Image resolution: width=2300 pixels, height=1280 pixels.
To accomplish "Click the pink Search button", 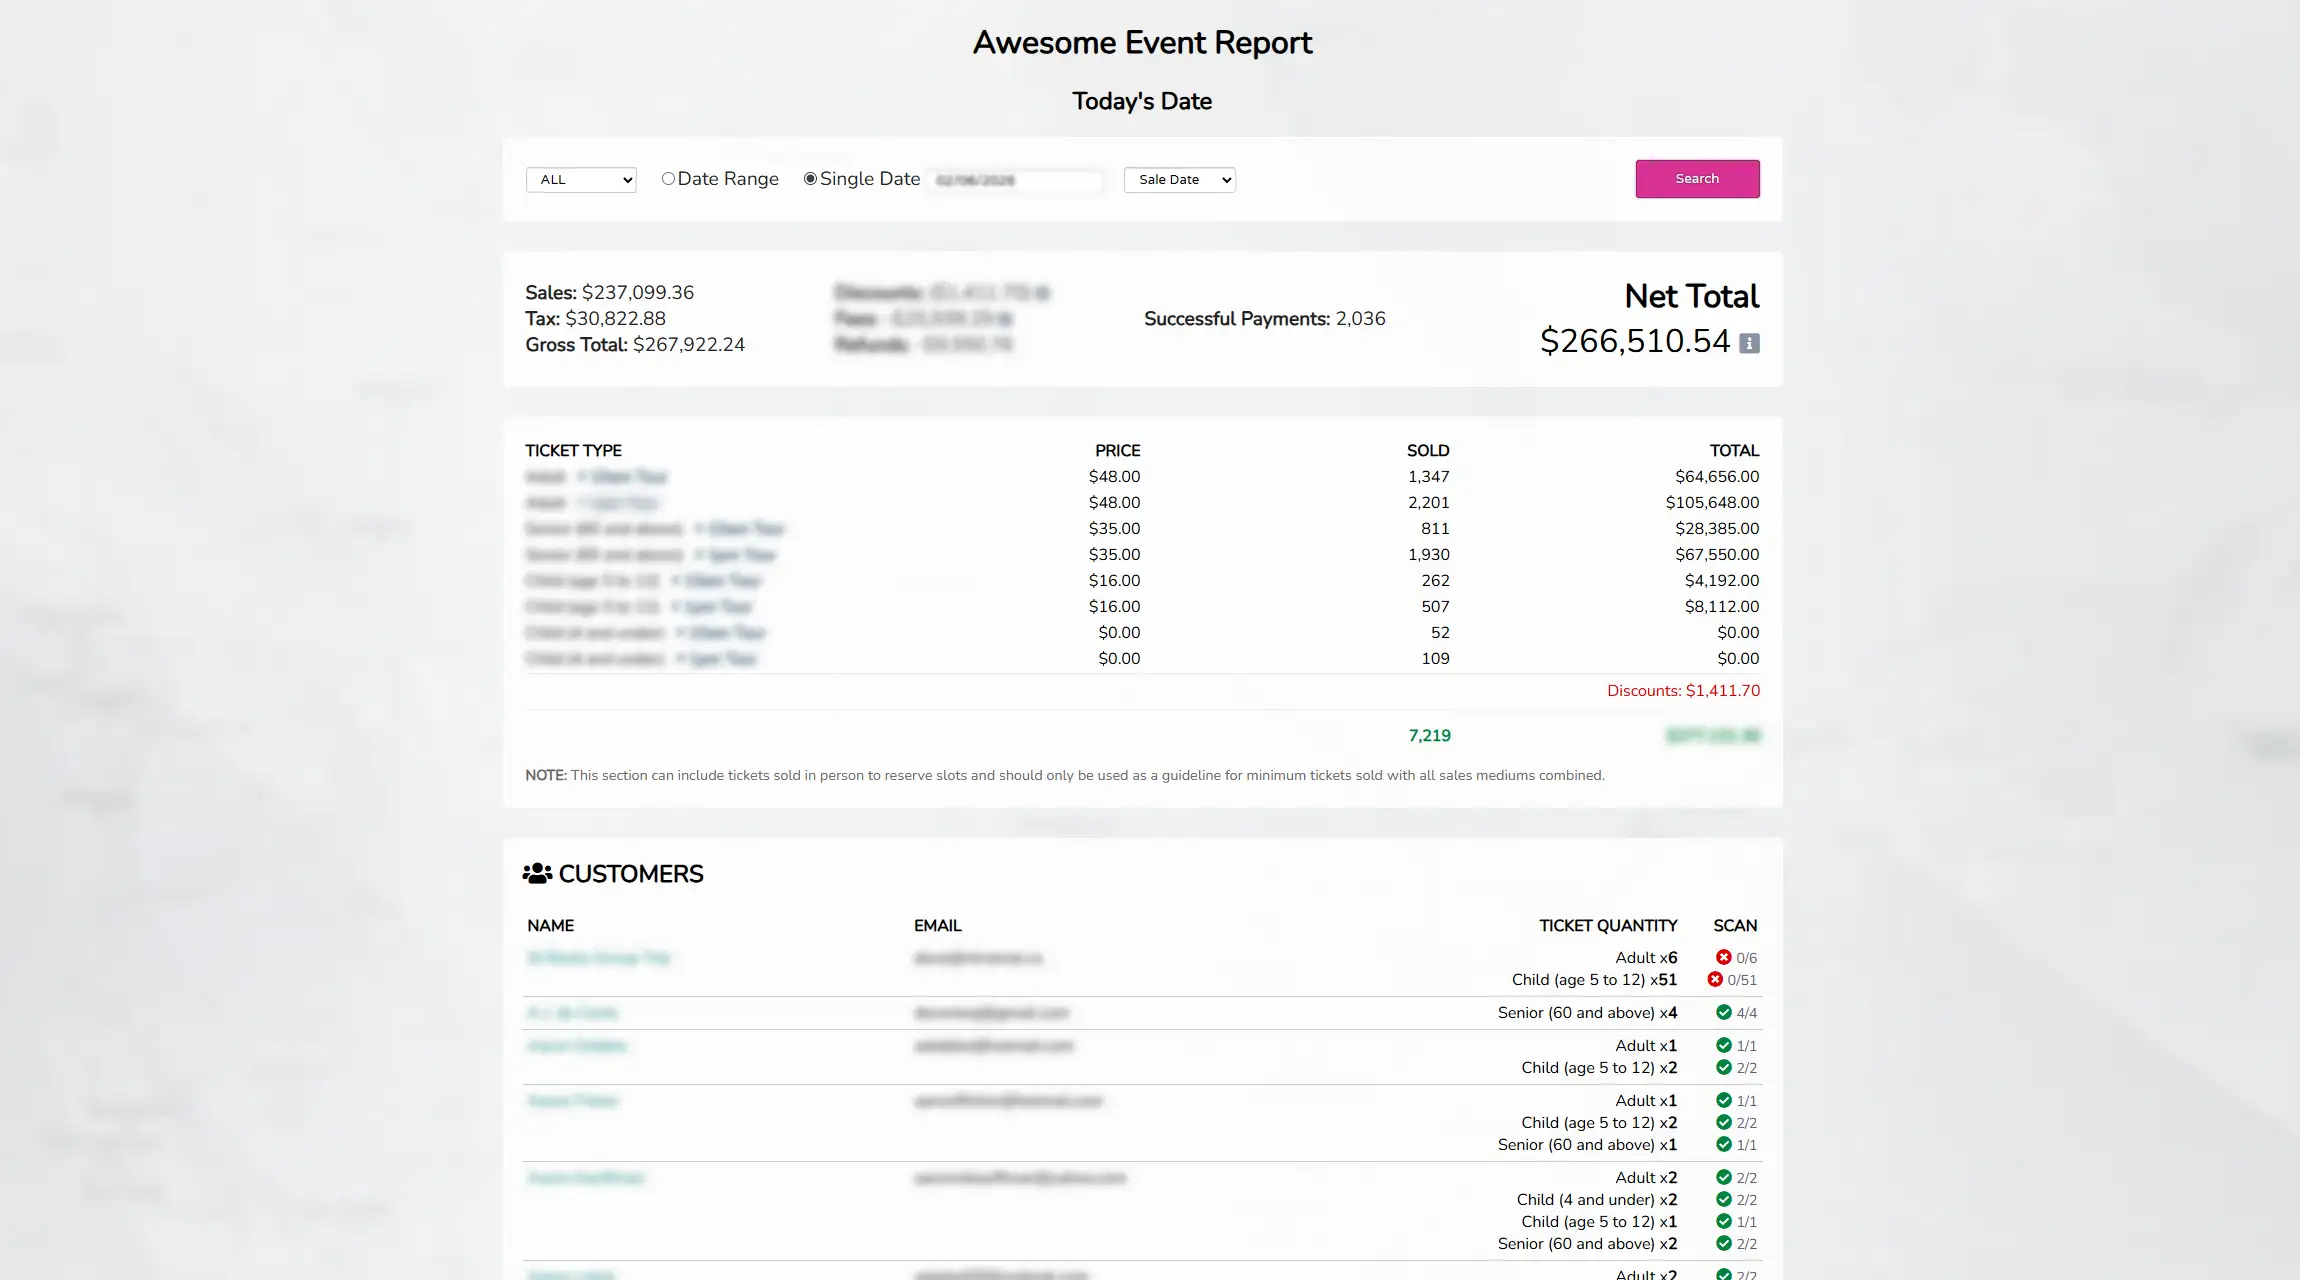I will click(1697, 179).
